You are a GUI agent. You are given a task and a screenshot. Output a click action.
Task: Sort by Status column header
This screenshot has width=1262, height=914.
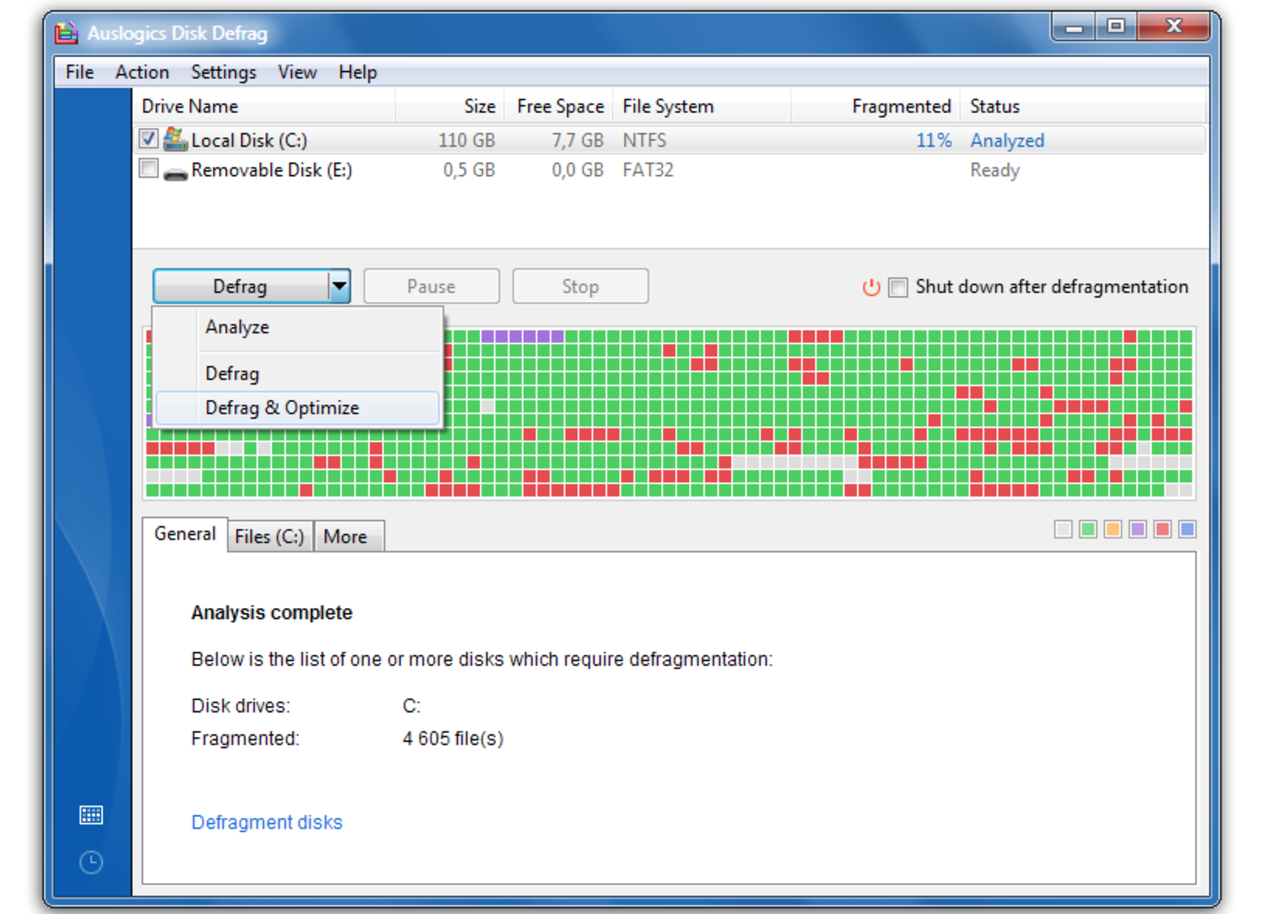[1084, 106]
